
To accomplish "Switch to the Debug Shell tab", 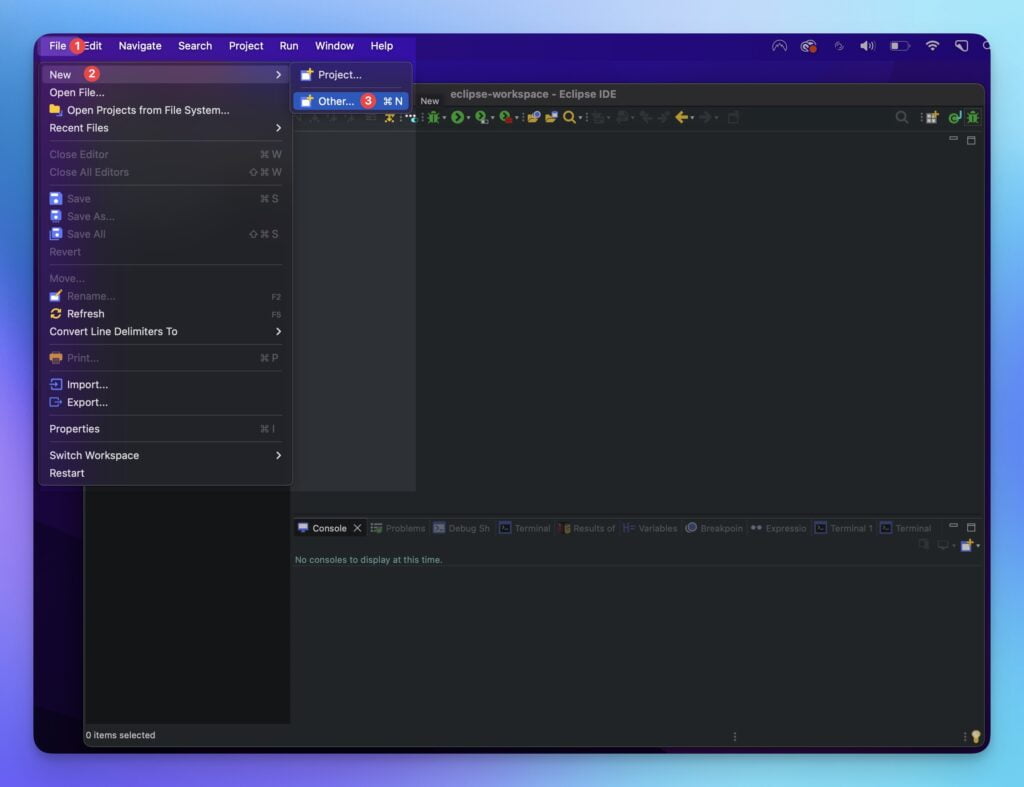I will point(461,528).
